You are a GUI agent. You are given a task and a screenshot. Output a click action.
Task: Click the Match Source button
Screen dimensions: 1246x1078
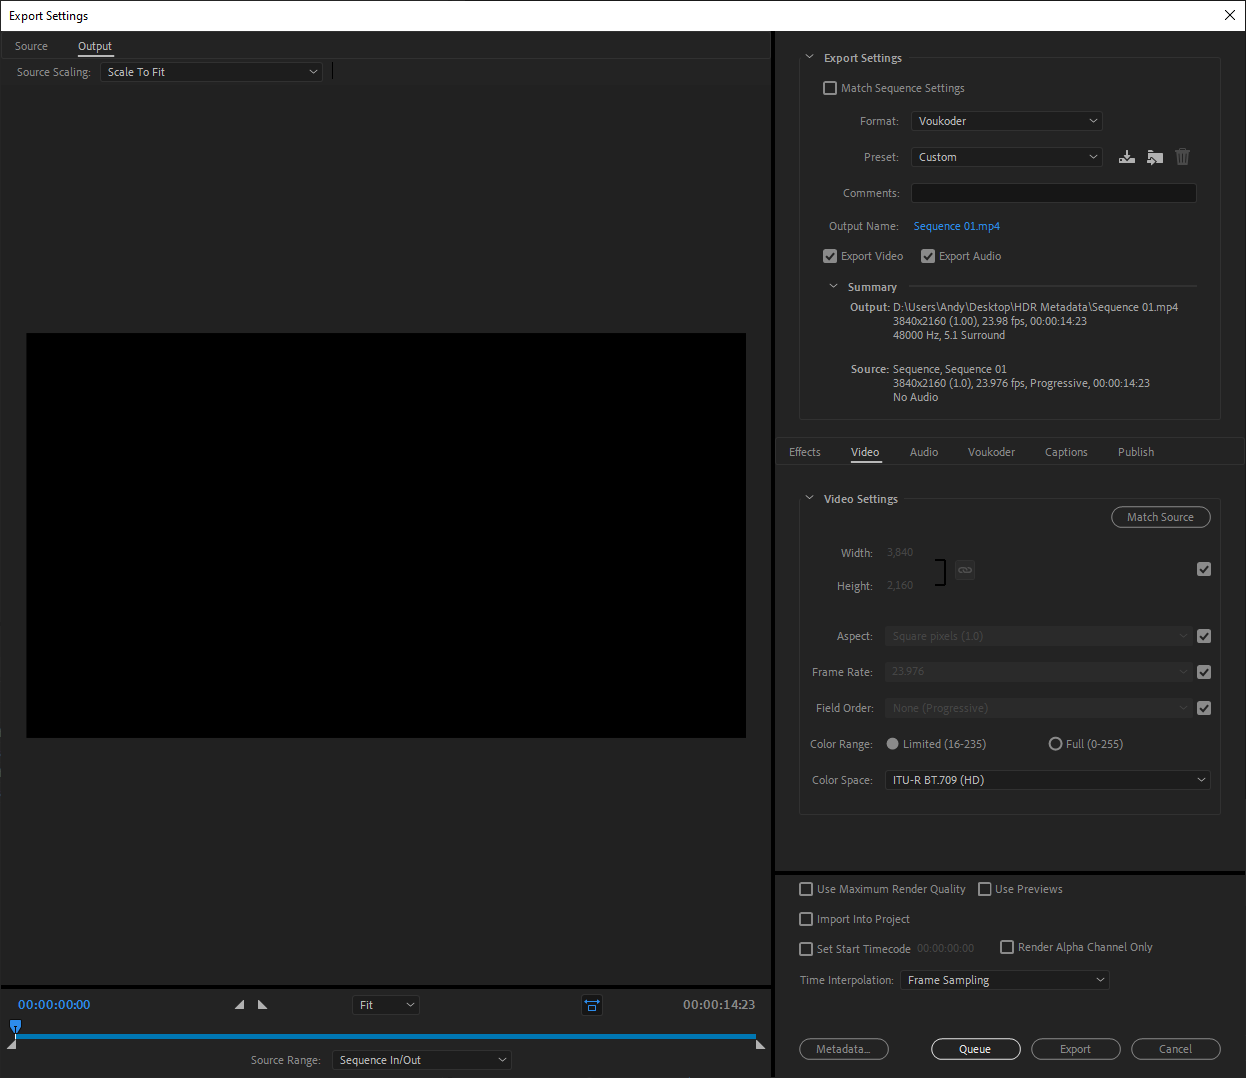[1160, 517]
